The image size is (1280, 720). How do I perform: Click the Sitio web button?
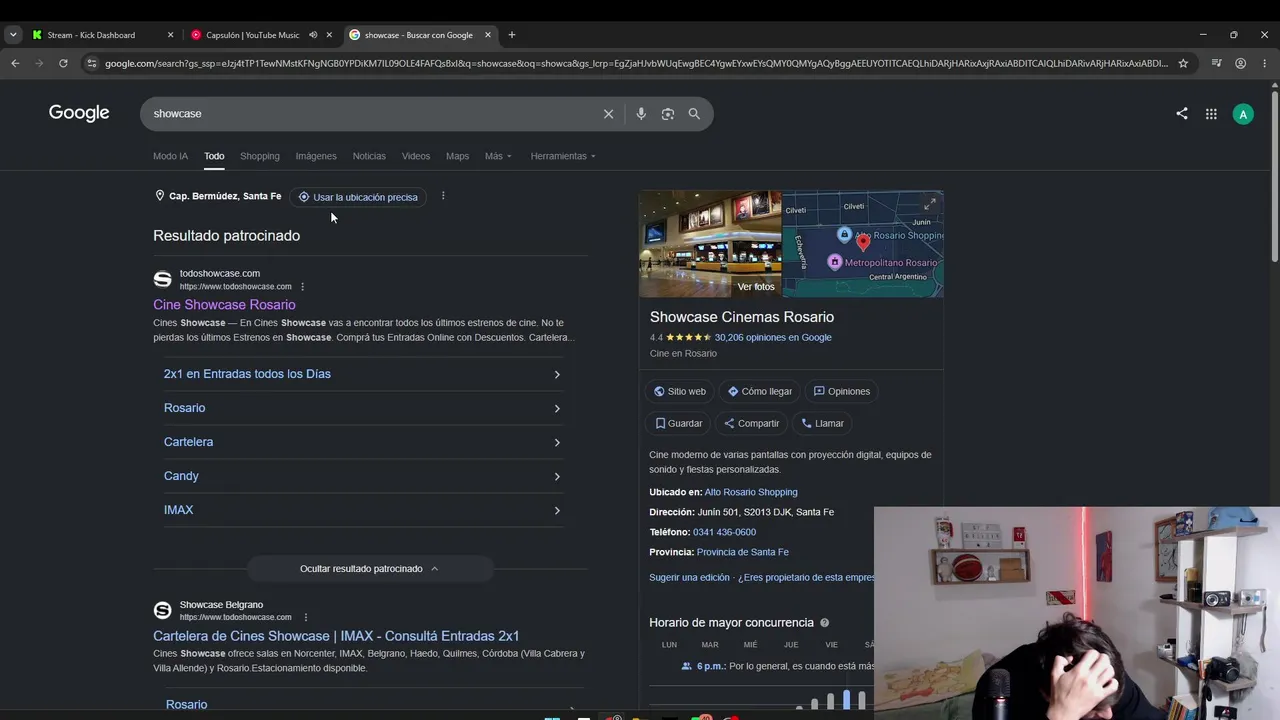coord(680,391)
